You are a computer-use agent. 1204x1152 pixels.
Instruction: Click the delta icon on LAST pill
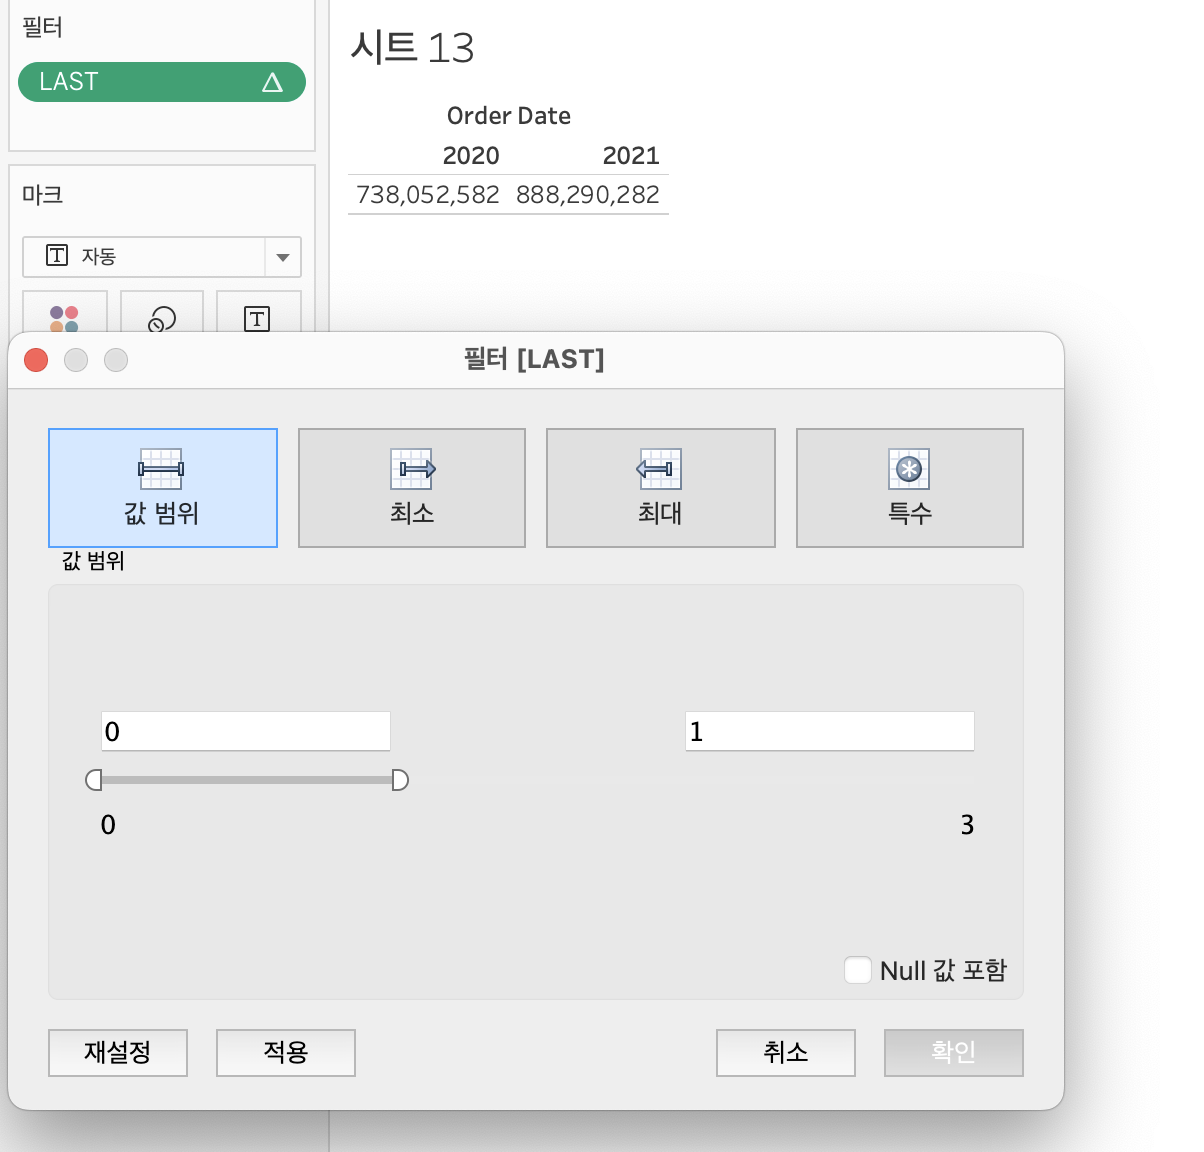[272, 82]
